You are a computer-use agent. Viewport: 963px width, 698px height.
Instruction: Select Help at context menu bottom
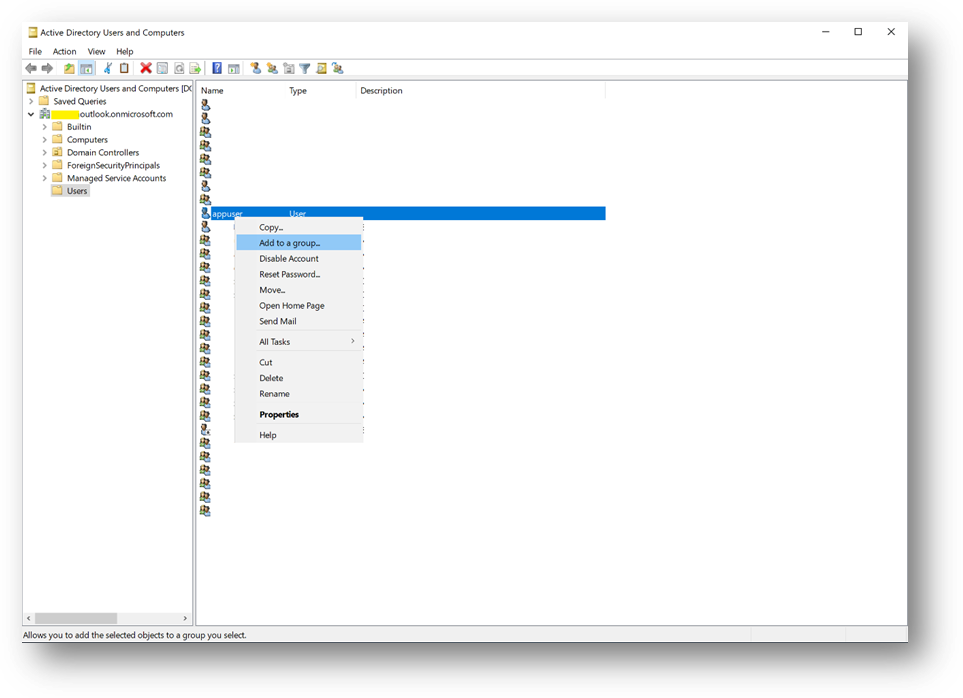[299, 435]
